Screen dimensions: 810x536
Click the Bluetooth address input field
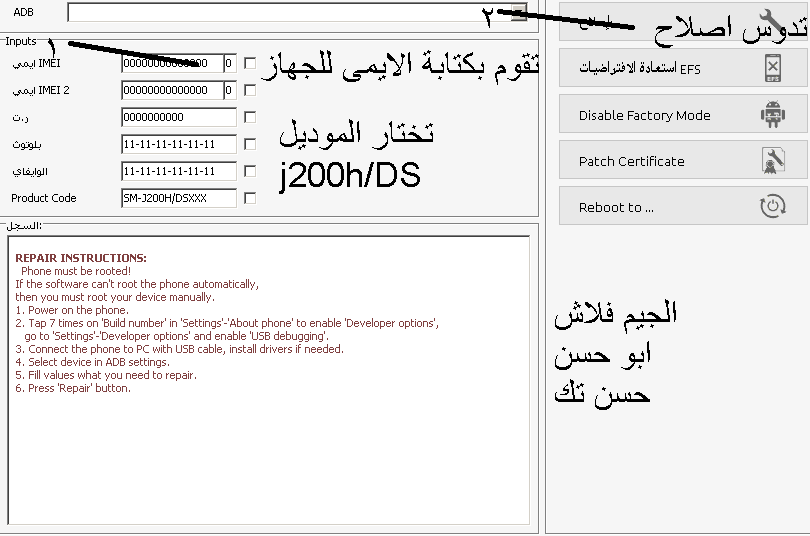coord(179,144)
